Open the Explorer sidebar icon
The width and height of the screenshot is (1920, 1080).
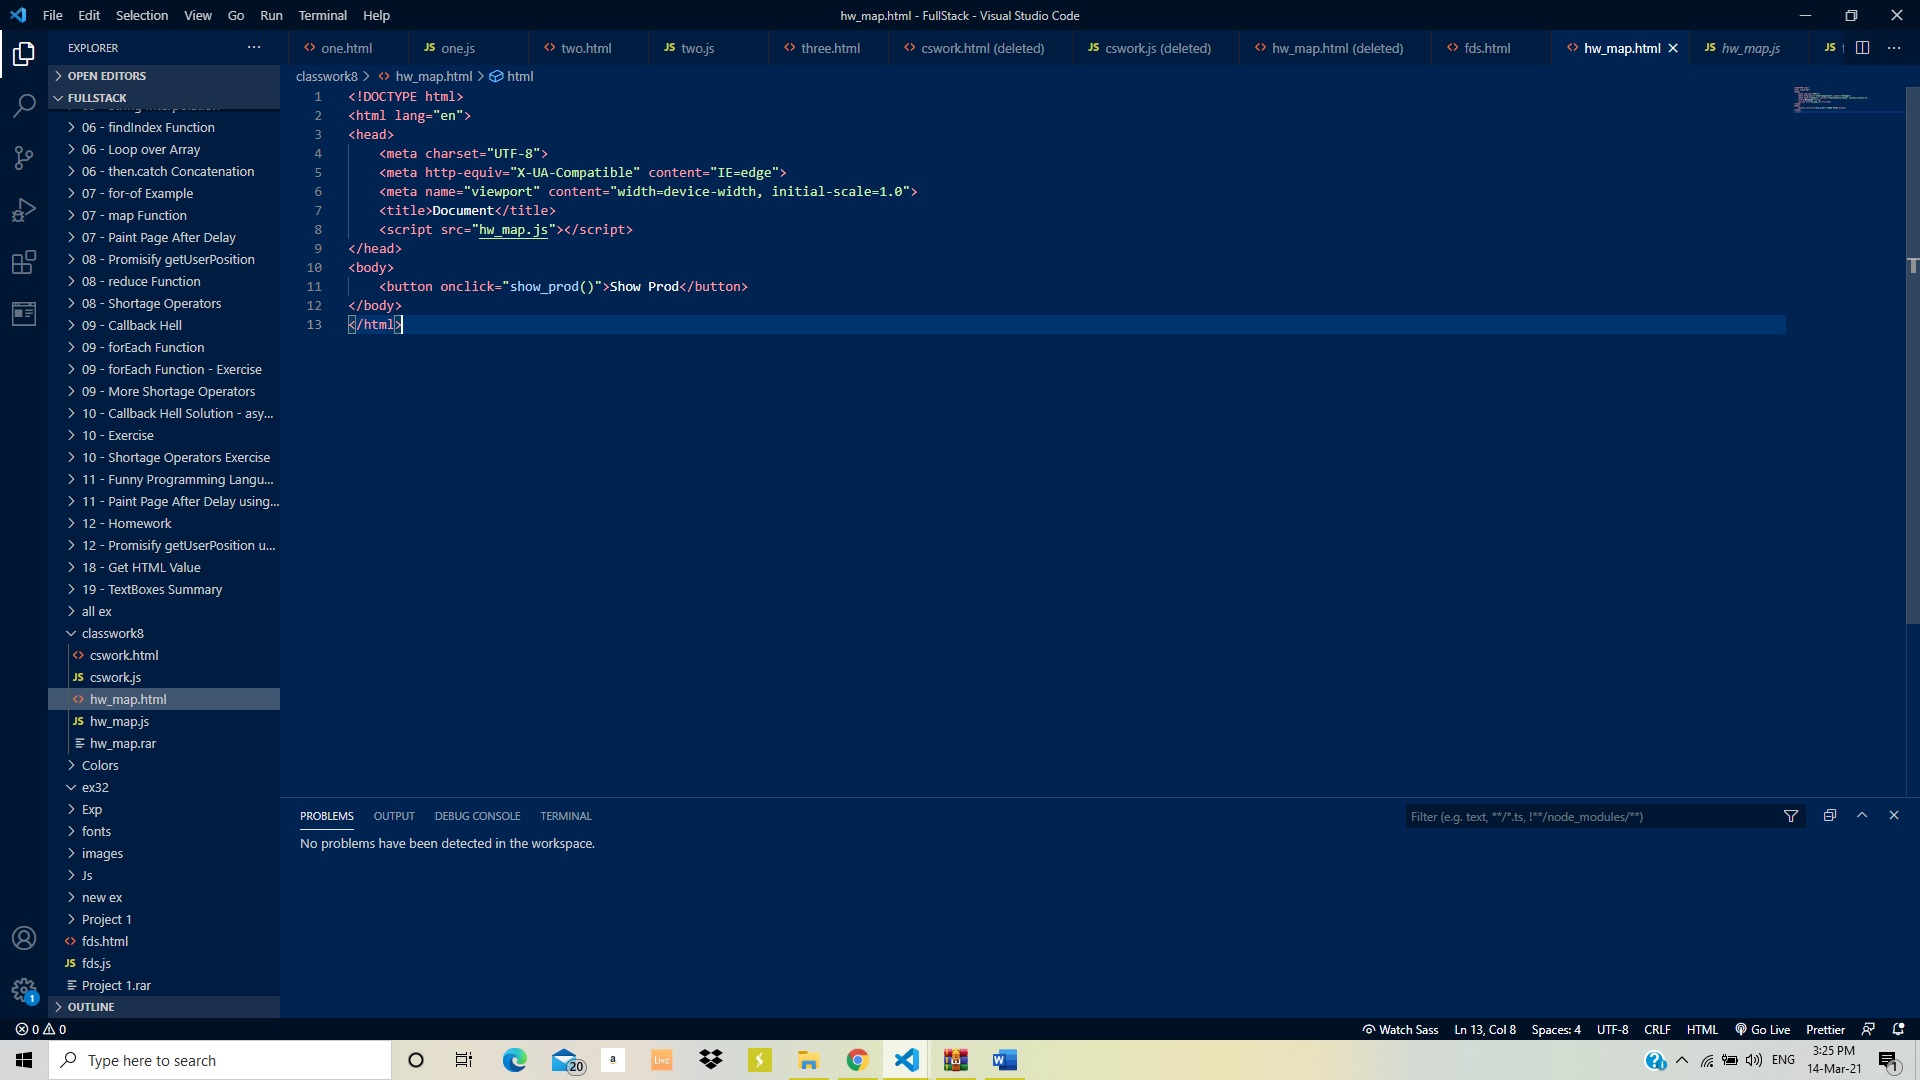pyautogui.click(x=23, y=54)
